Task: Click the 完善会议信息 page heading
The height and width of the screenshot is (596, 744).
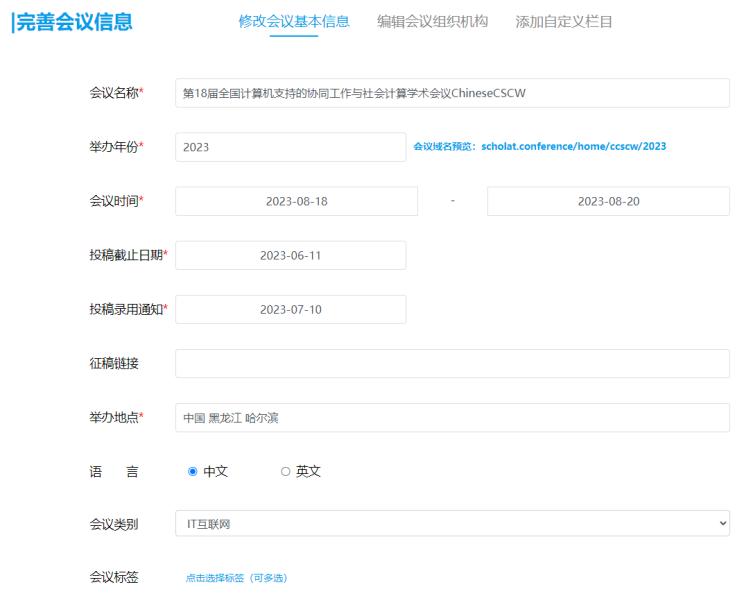Action: click(72, 22)
